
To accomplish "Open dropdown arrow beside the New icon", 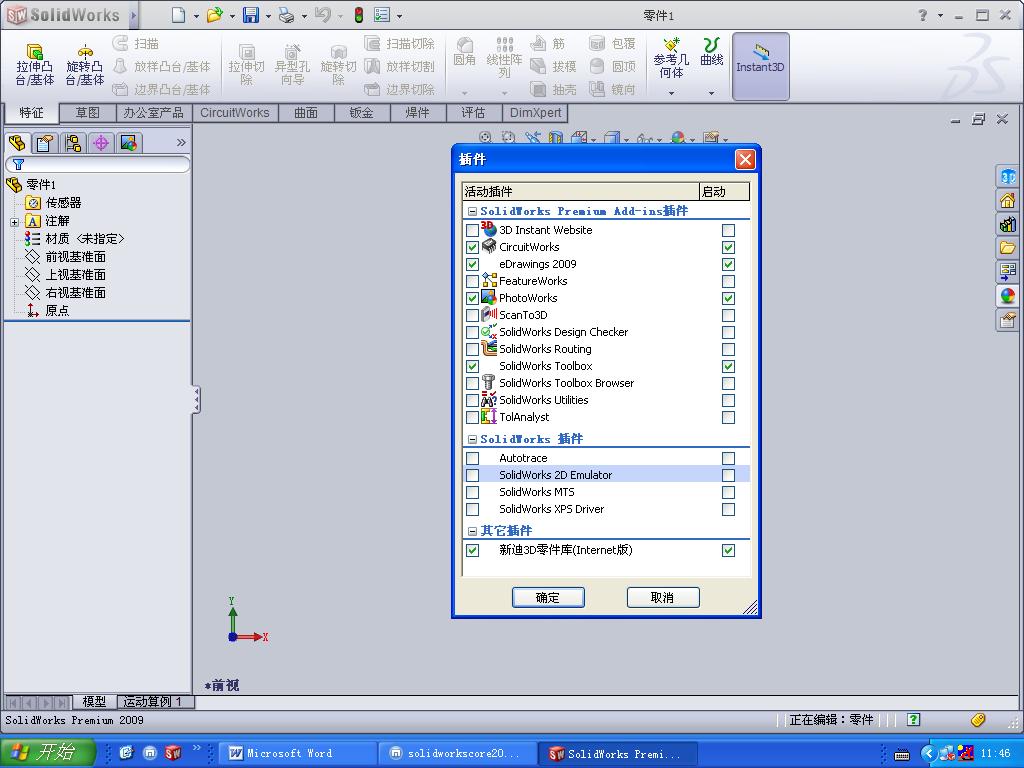I will [196, 16].
